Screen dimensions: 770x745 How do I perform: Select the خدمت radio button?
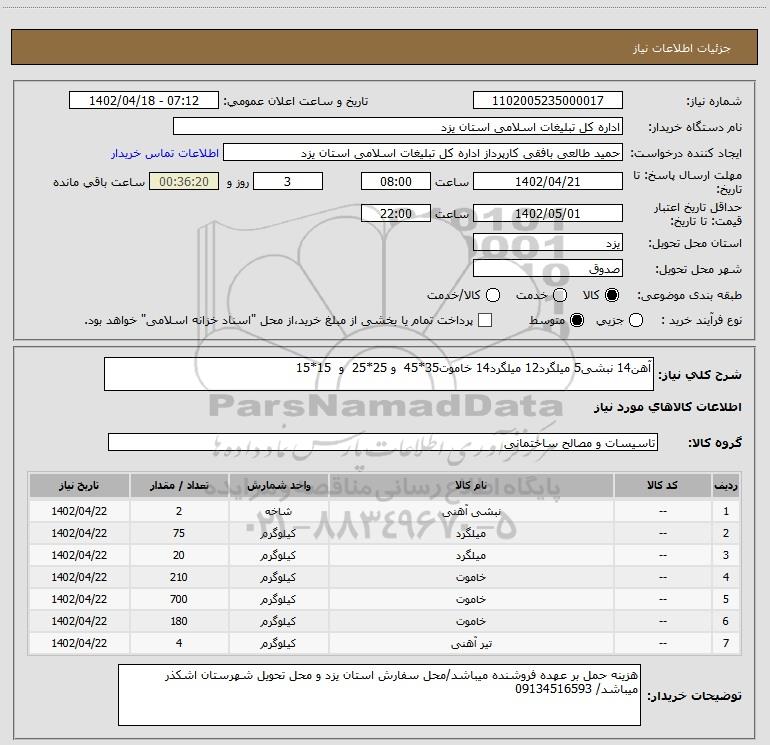pyautogui.click(x=560, y=295)
